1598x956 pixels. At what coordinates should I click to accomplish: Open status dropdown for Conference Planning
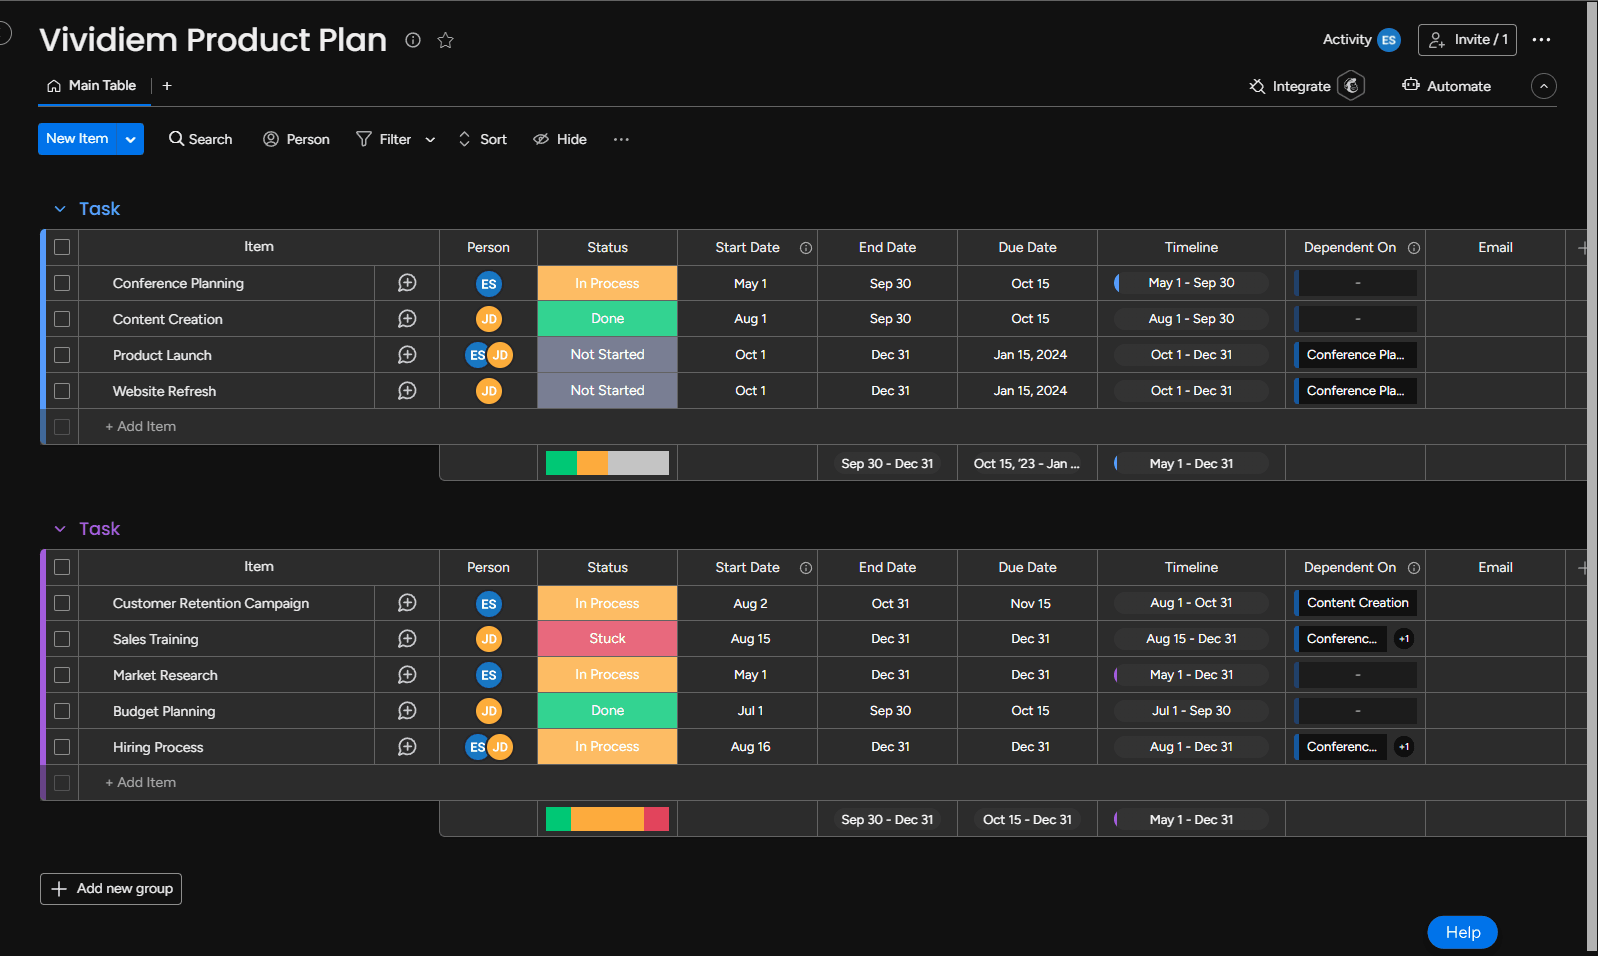tap(607, 283)
